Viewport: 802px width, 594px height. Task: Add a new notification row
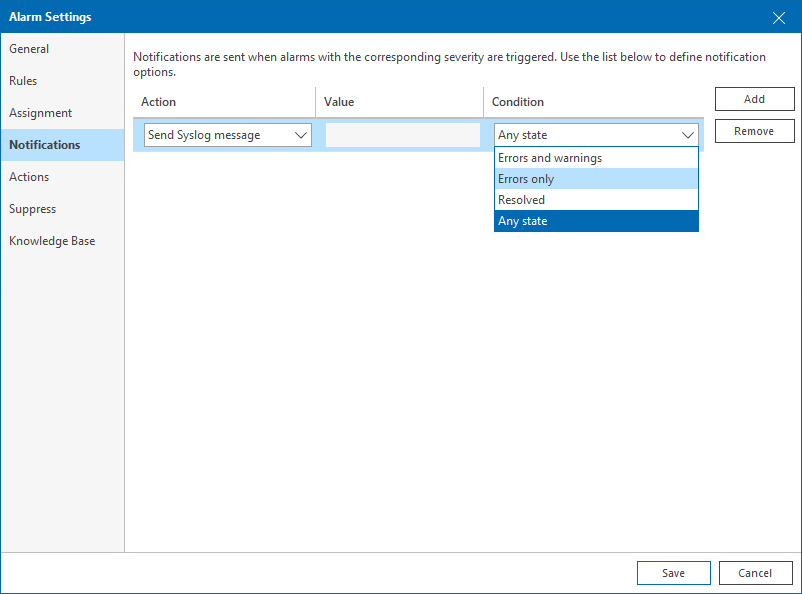(x=754, y=99)
